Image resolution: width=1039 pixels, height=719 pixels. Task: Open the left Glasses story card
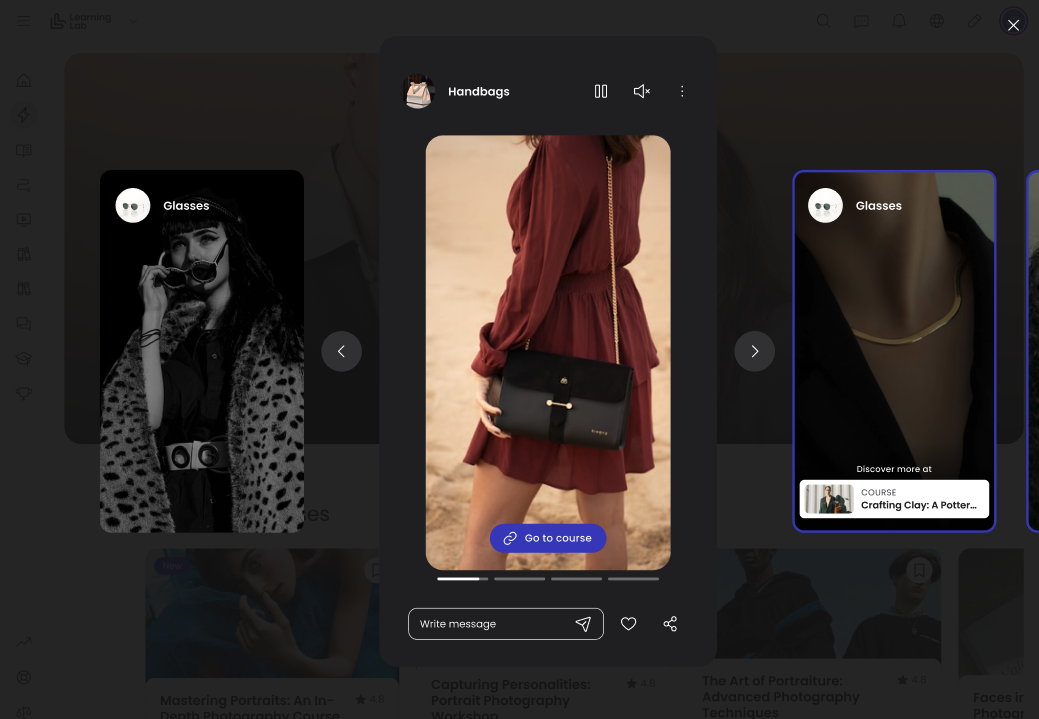coord(202,351)
